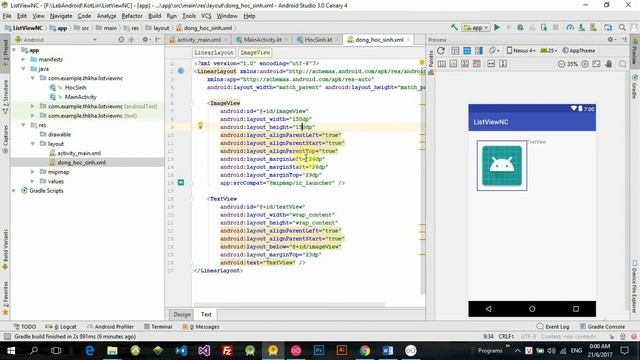Viewport: 640px width, 360px height.
Task: Open the app run configuration dropdown
Action: pyautogui.click(x=476, y=28)
